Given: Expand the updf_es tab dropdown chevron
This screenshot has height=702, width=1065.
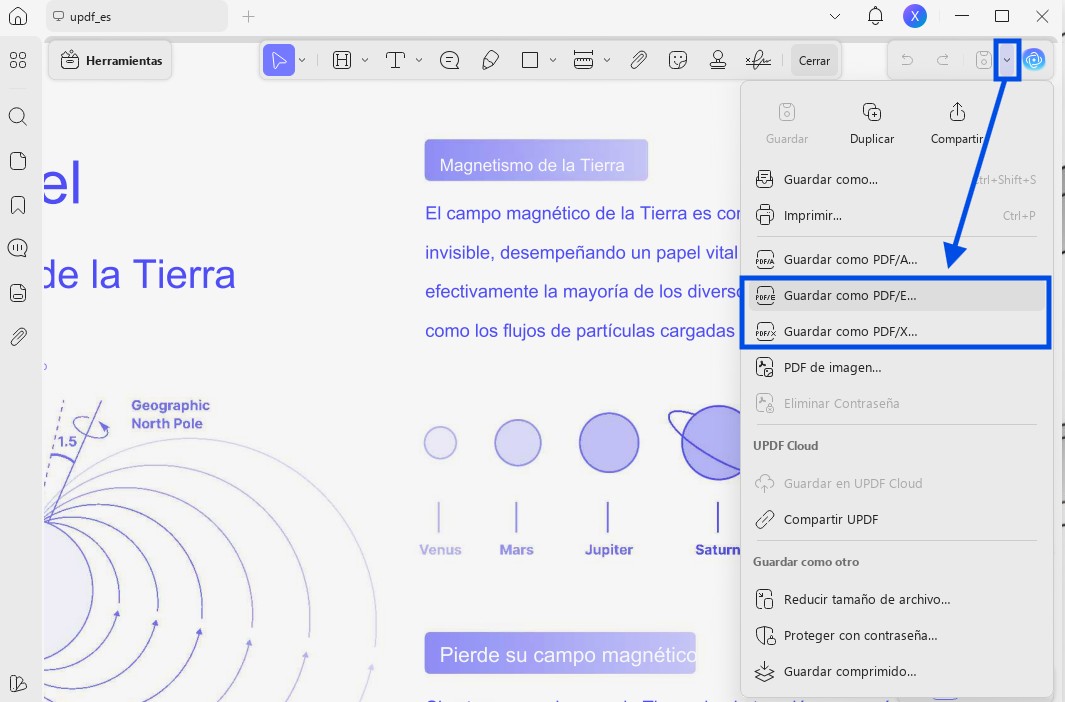Looking at the screenshot, I should (x=835, y=16).
